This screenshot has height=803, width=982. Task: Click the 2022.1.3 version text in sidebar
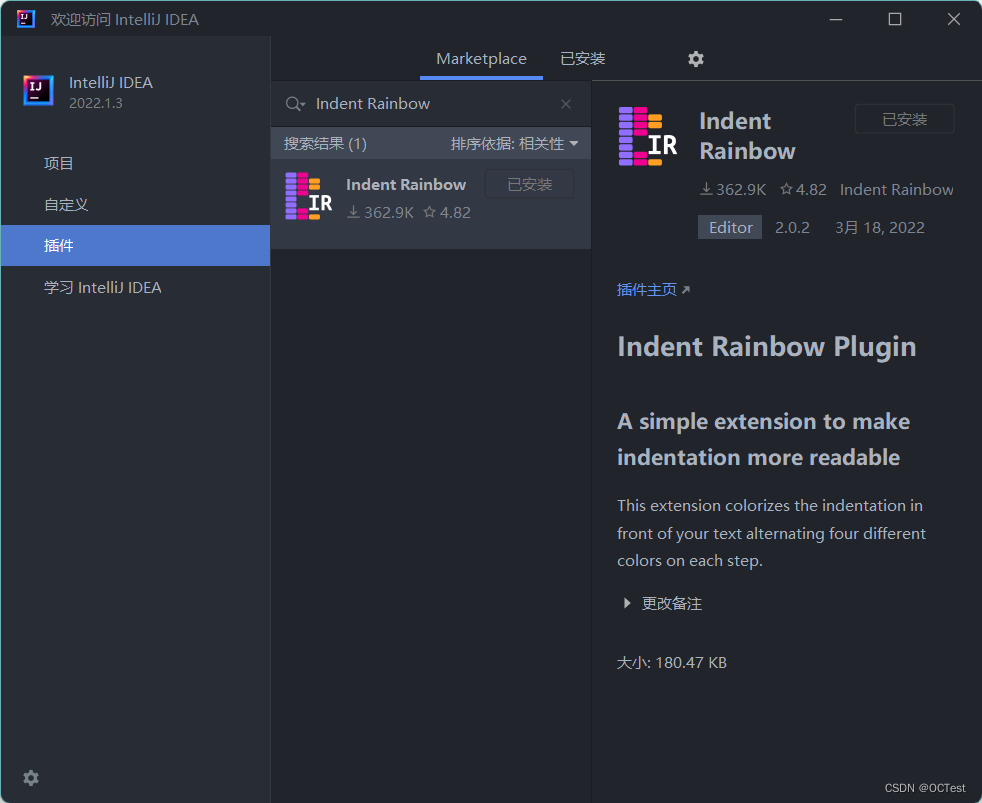96,103
